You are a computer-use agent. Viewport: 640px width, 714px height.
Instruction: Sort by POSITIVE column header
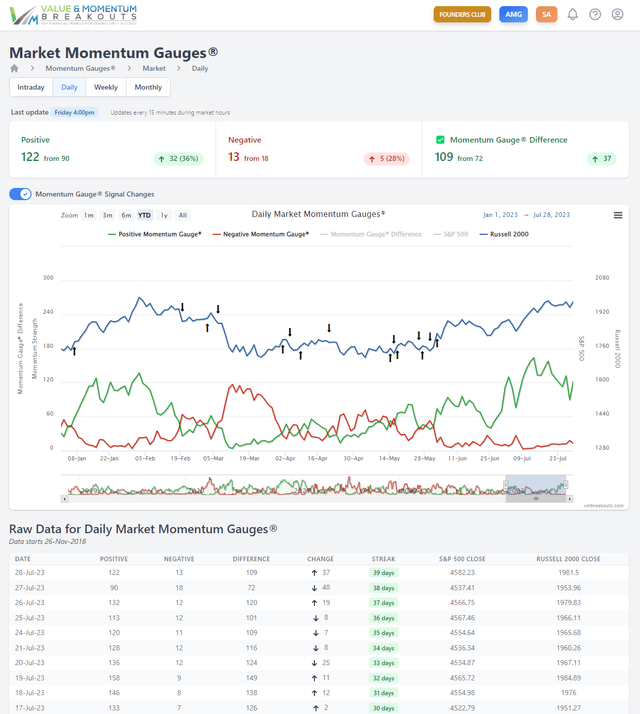point(114,559)
